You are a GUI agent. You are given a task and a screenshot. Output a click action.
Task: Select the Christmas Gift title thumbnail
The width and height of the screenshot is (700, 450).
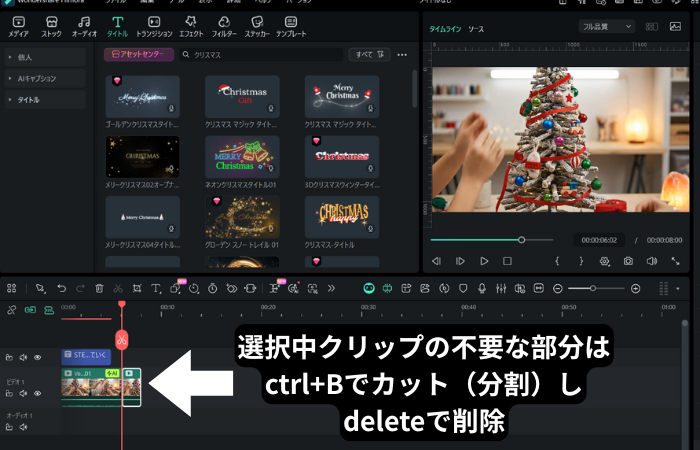pos(242,96)
